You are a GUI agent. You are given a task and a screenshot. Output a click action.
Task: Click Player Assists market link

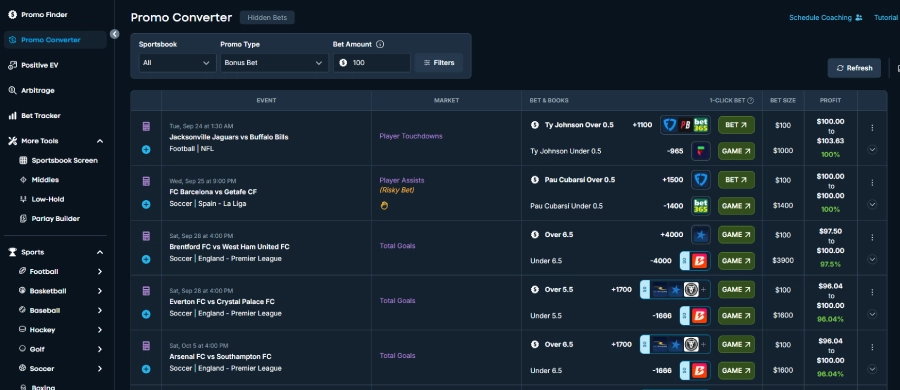[402, 180]
